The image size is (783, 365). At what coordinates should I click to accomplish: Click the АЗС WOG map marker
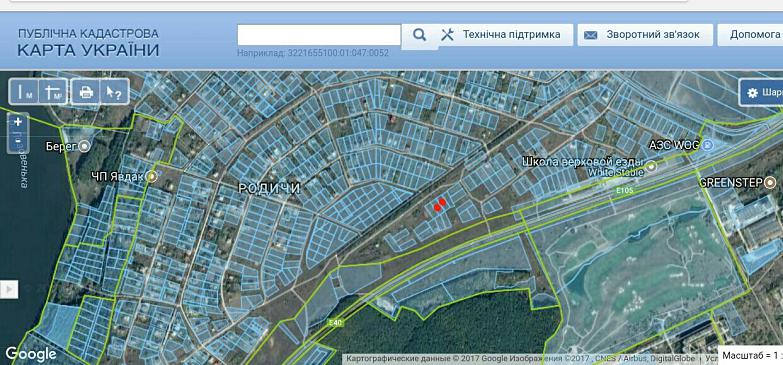708,145
